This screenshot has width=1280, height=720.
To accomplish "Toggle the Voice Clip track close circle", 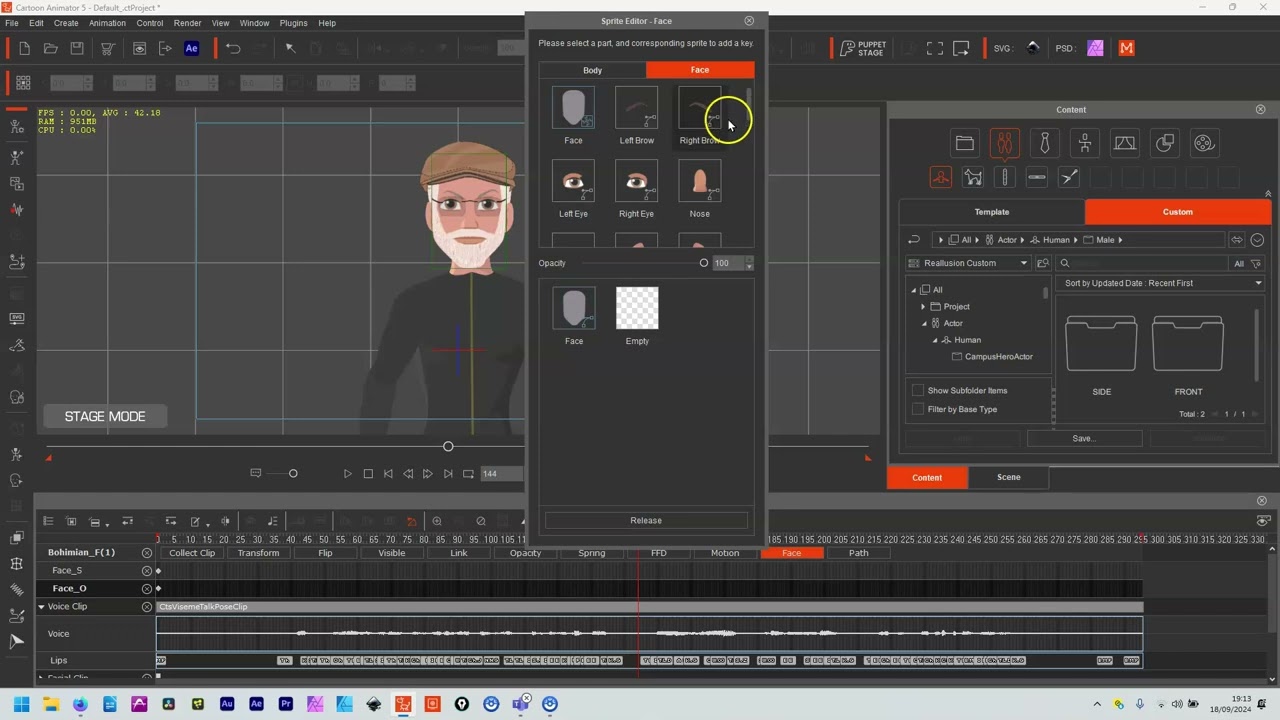I will coord(147,607).
